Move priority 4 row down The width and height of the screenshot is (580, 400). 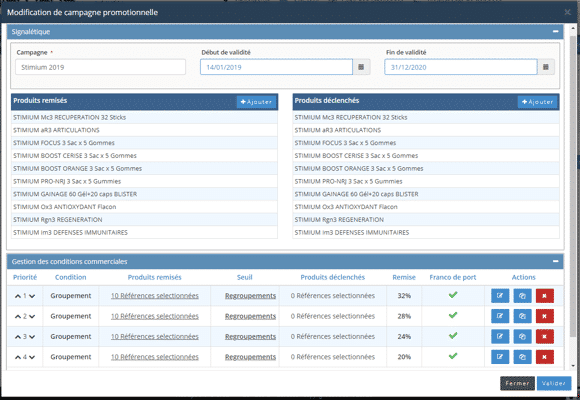(x=32, y=357)
